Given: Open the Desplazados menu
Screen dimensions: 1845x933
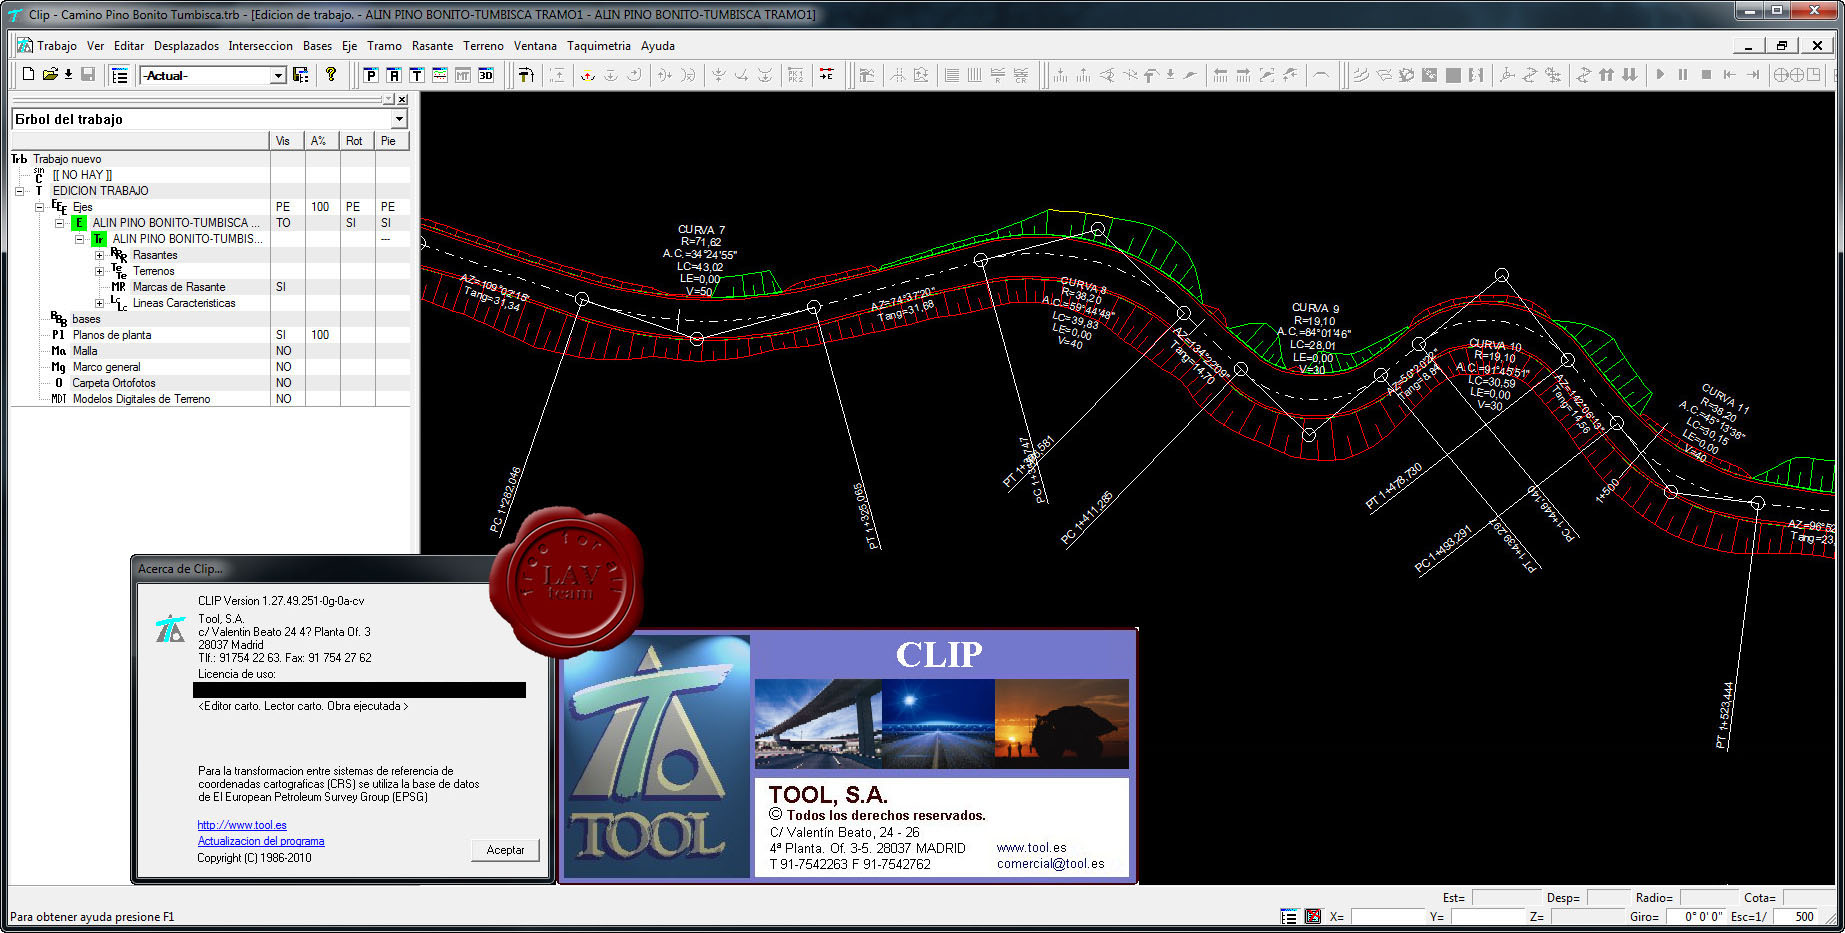Looking at the screenshot, I should 186,46.
